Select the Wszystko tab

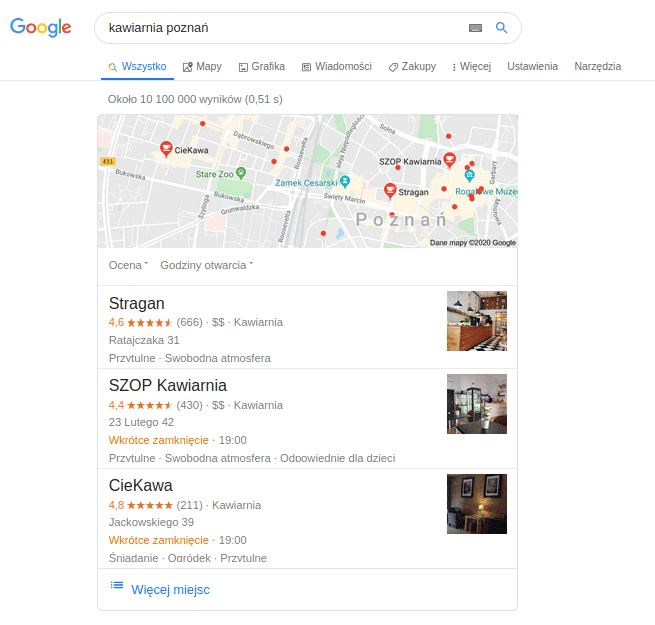(137, 66)
